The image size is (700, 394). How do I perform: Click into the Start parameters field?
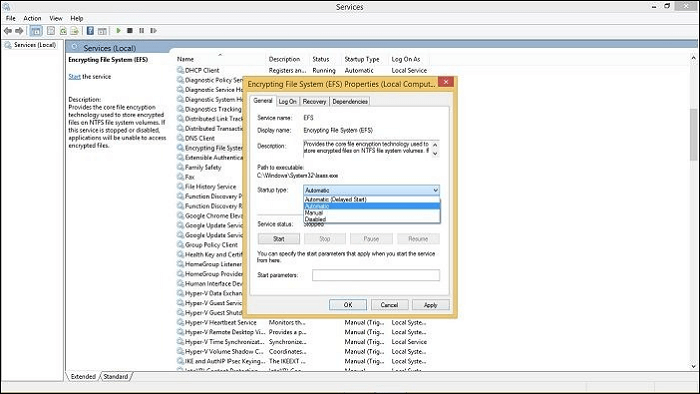376,275
